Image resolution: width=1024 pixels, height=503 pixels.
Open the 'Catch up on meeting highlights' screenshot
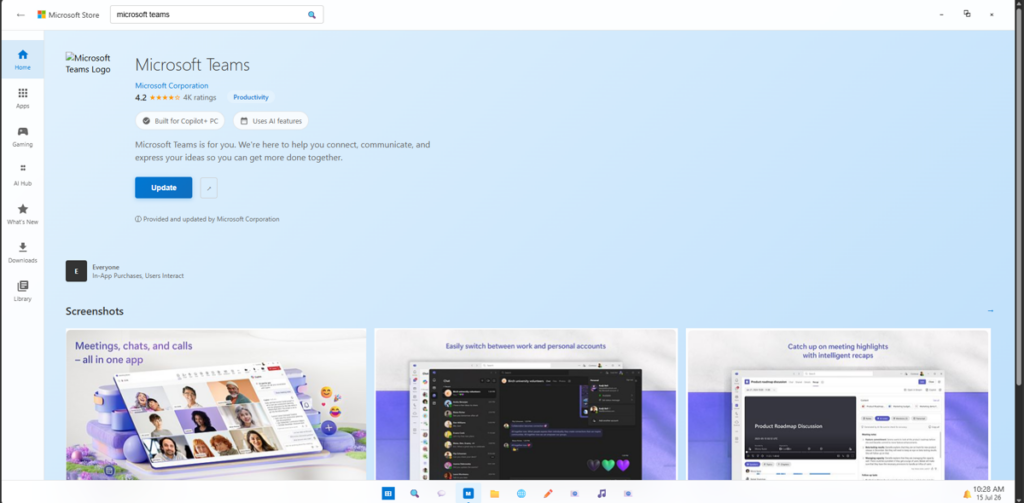(839, 404)
